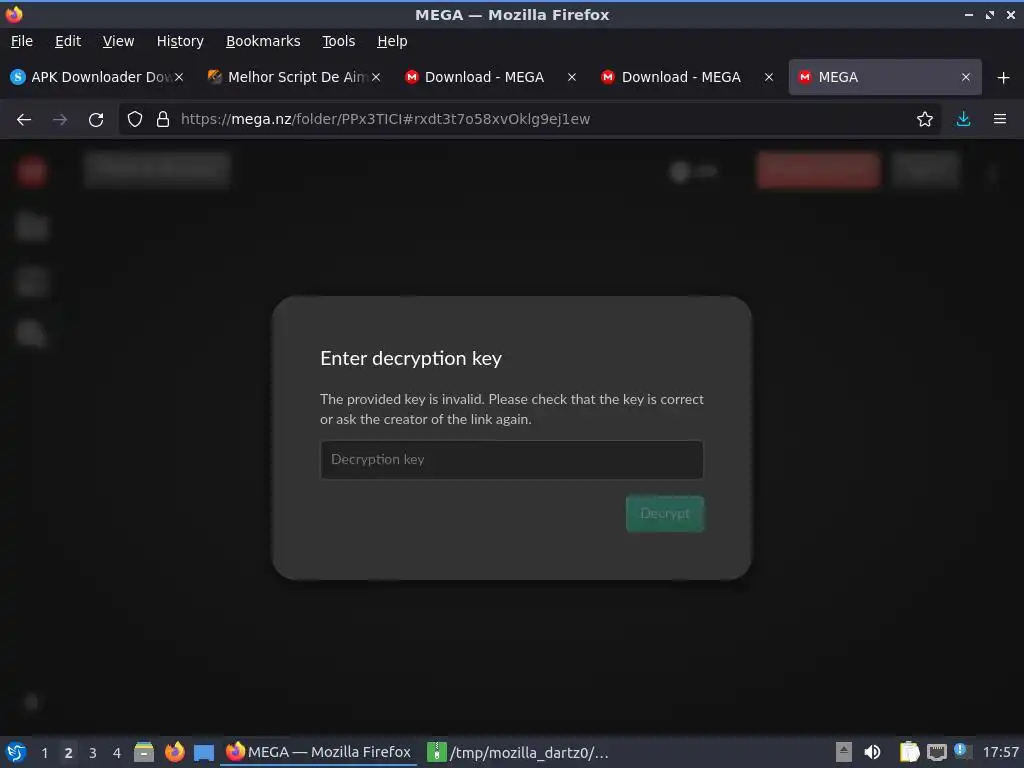
Task: Maximize the Firefox window
Action: (x=990, y=14)
